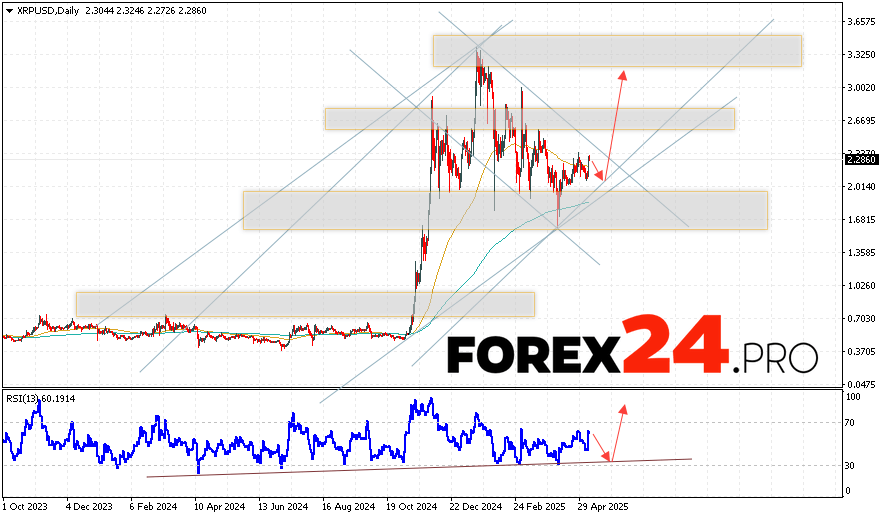Click the RSI level 30 axis label
883x518 pixels.
(x=850, y=466)
